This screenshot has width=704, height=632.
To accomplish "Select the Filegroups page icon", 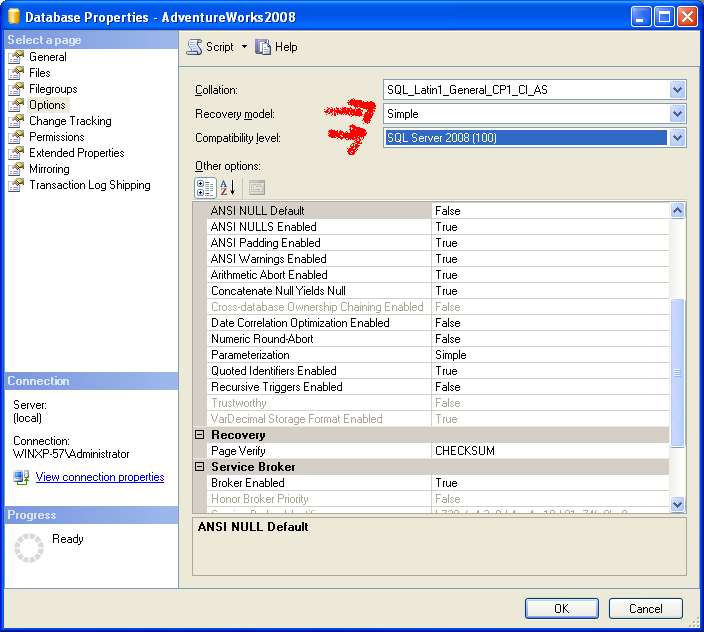I will (x=16, y=89).
